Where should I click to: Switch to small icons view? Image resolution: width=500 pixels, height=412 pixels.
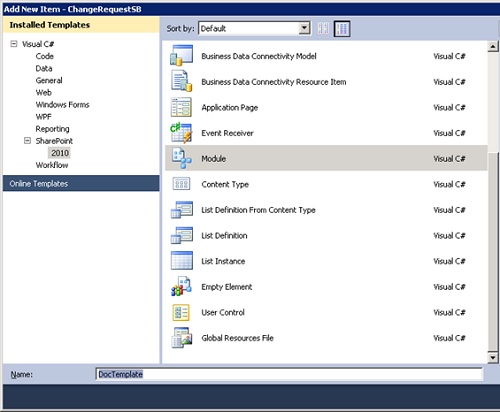pos(323,29)
